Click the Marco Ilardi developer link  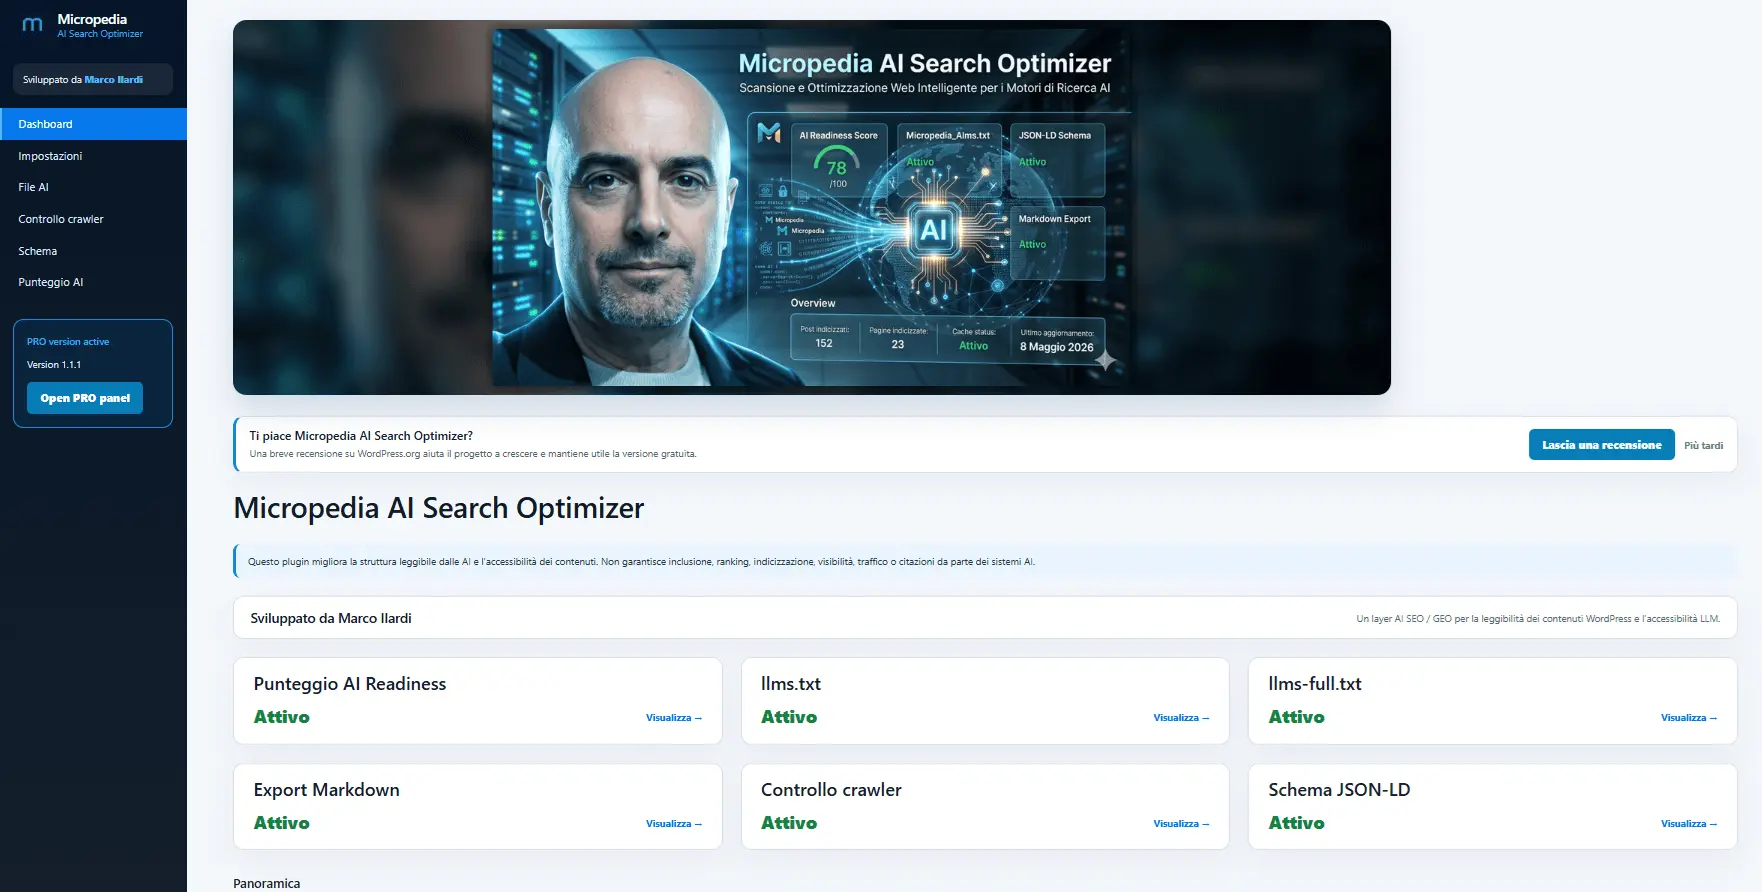(113, 80)
